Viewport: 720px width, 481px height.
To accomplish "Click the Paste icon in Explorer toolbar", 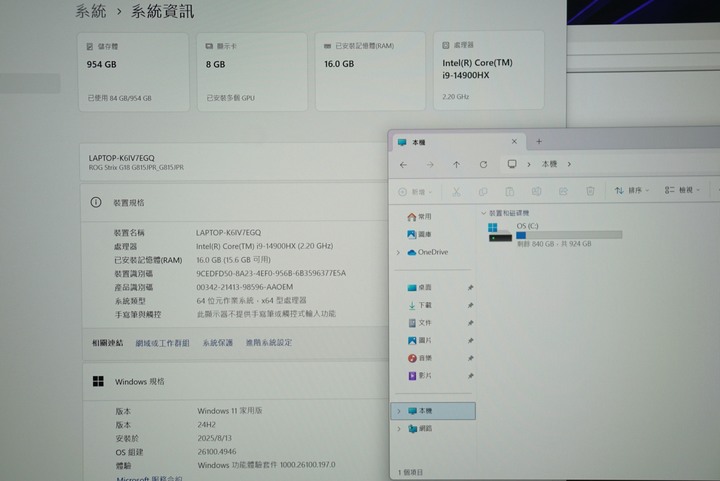I will tap(509, 191).
